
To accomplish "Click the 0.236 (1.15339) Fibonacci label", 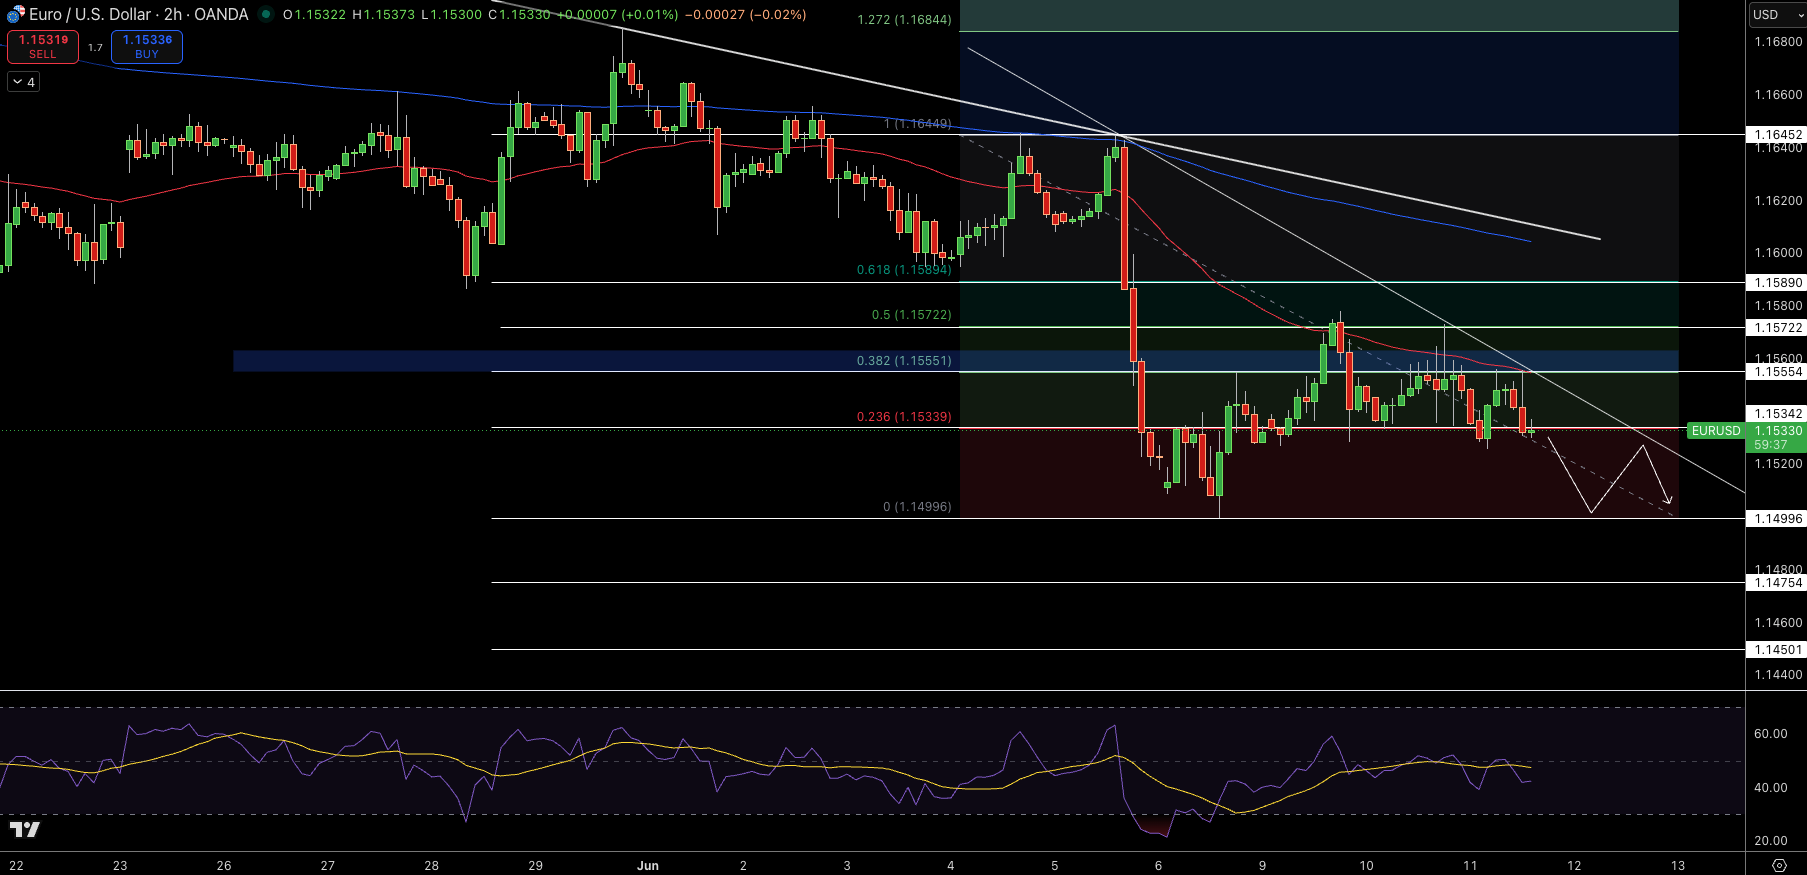I will [904, 417].
